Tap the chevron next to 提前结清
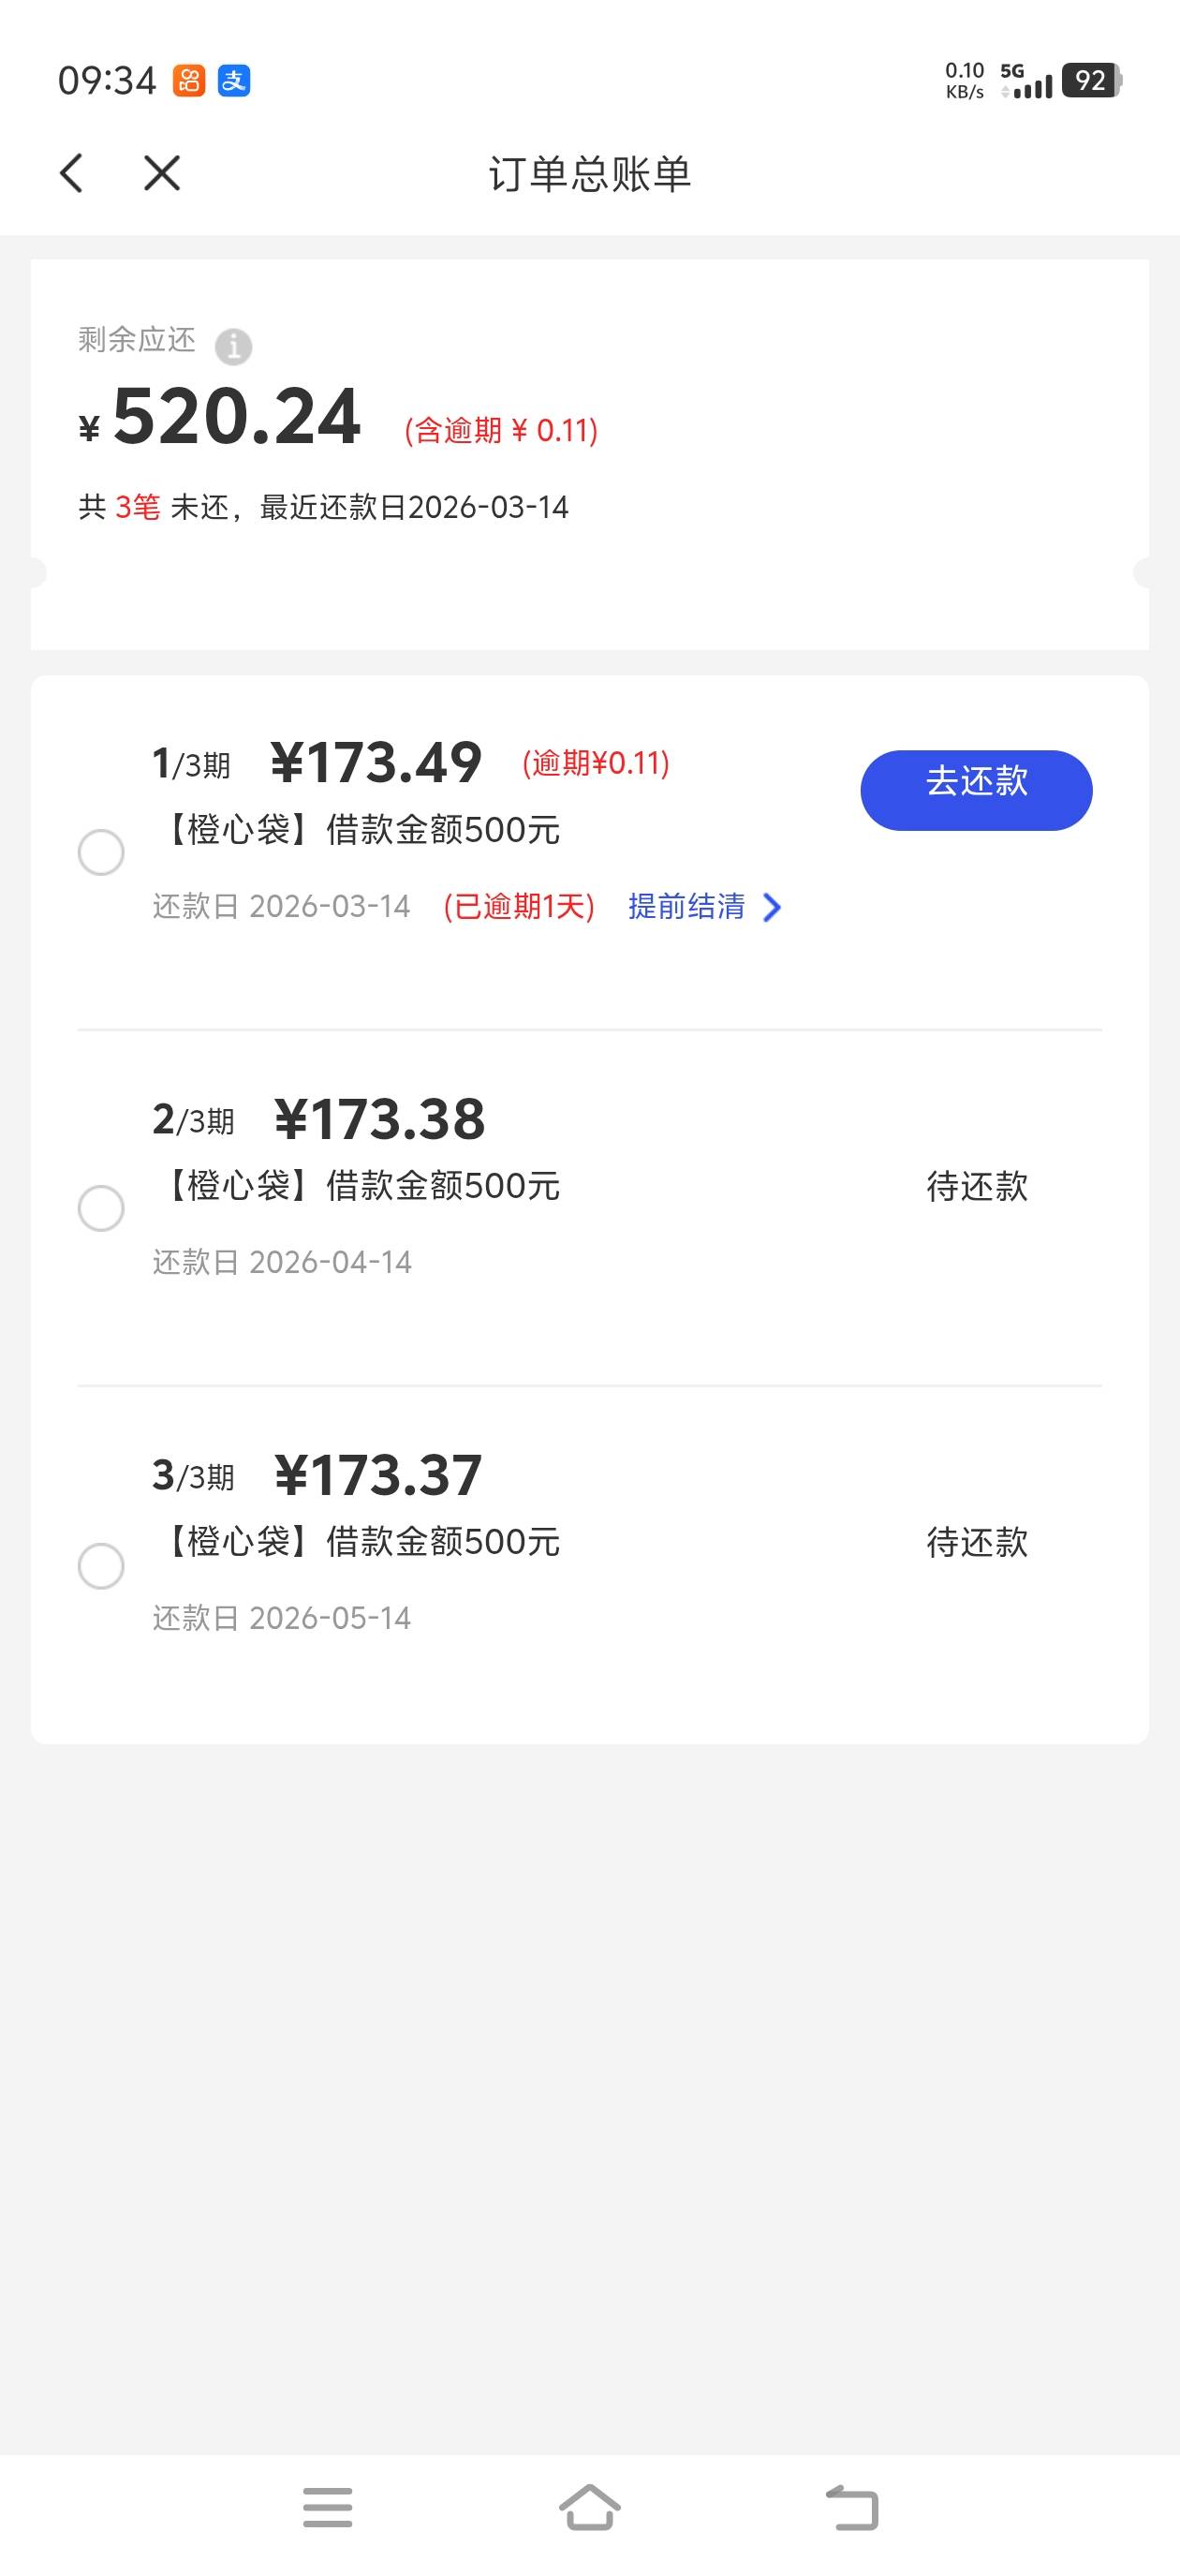This screenshot has width=1180, height=2576. coord(772,907)
